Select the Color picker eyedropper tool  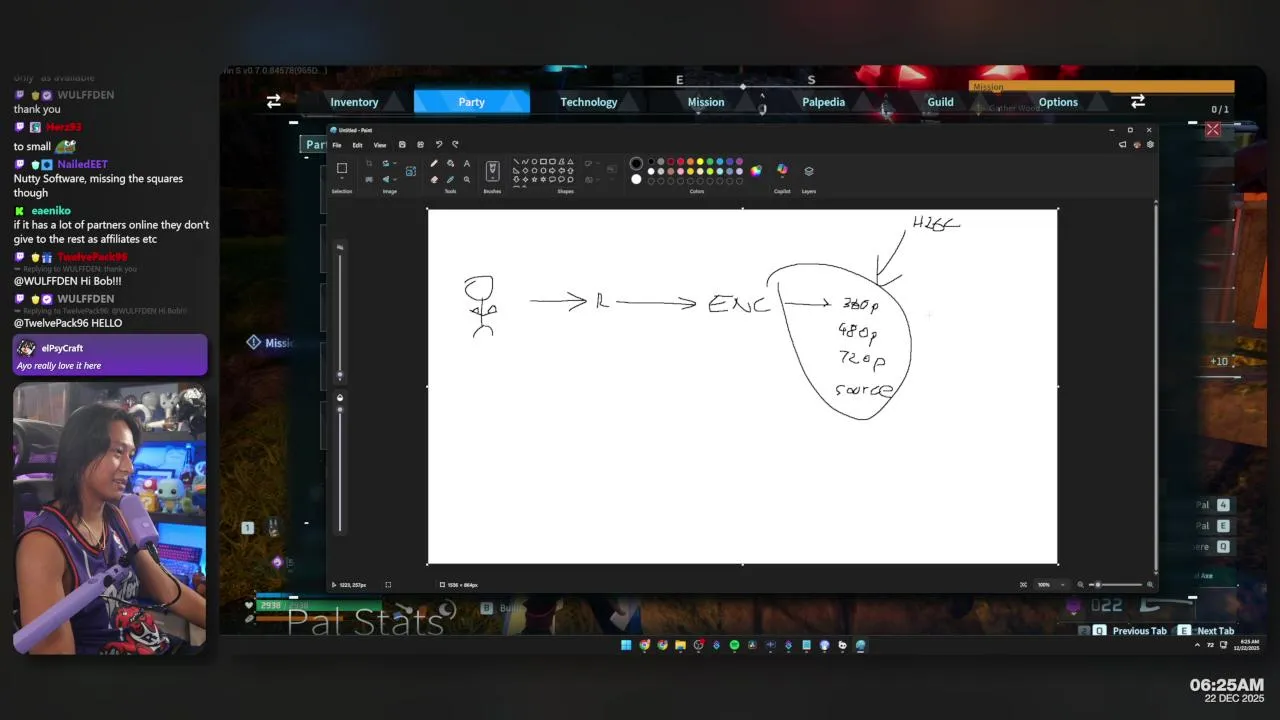coord(450,180)
